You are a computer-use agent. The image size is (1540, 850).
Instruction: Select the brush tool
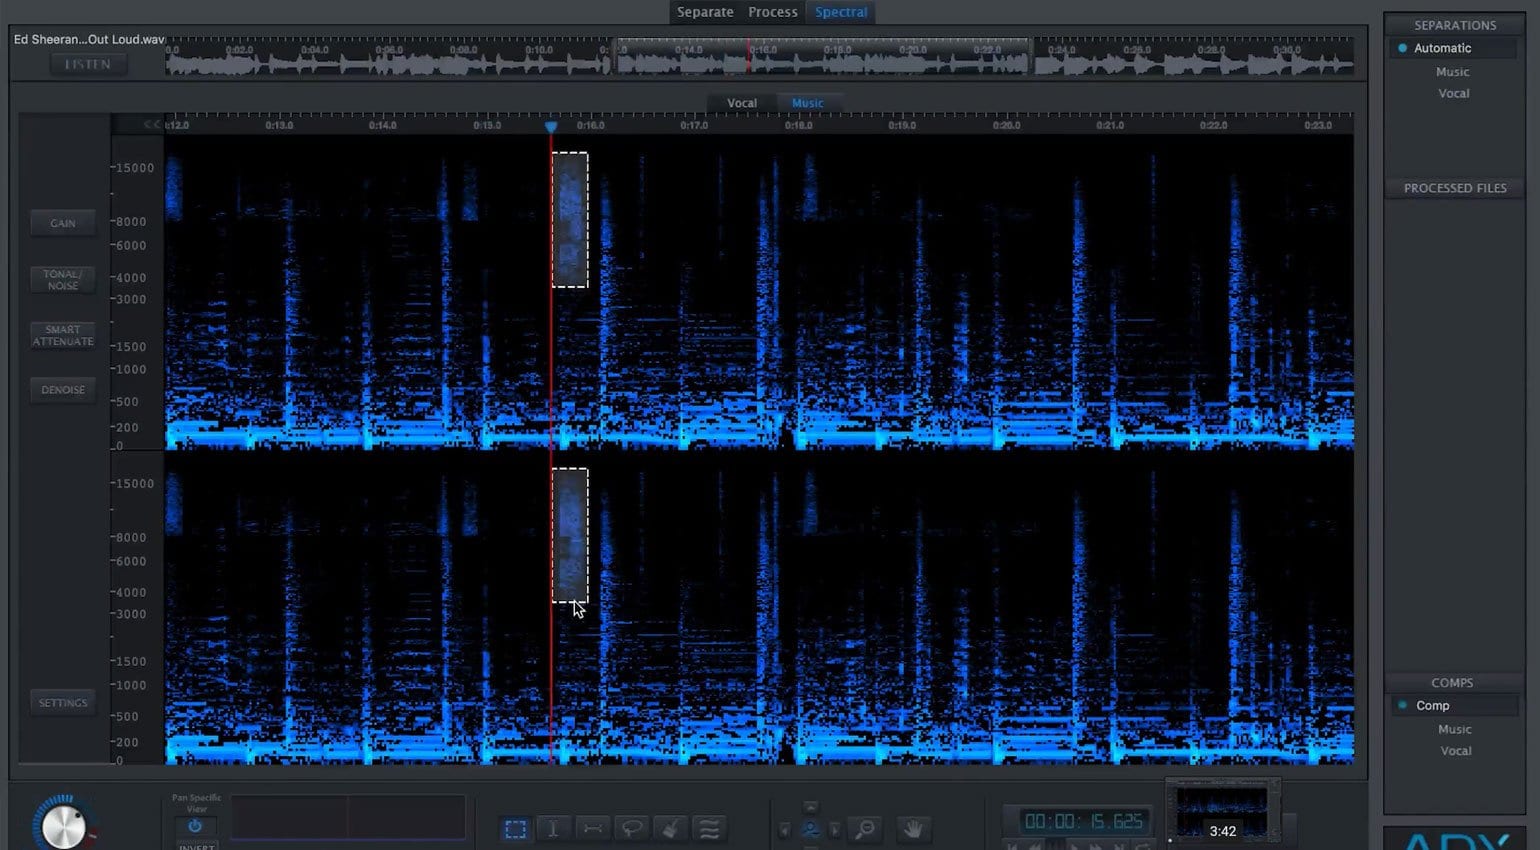[x=671, y=828]
